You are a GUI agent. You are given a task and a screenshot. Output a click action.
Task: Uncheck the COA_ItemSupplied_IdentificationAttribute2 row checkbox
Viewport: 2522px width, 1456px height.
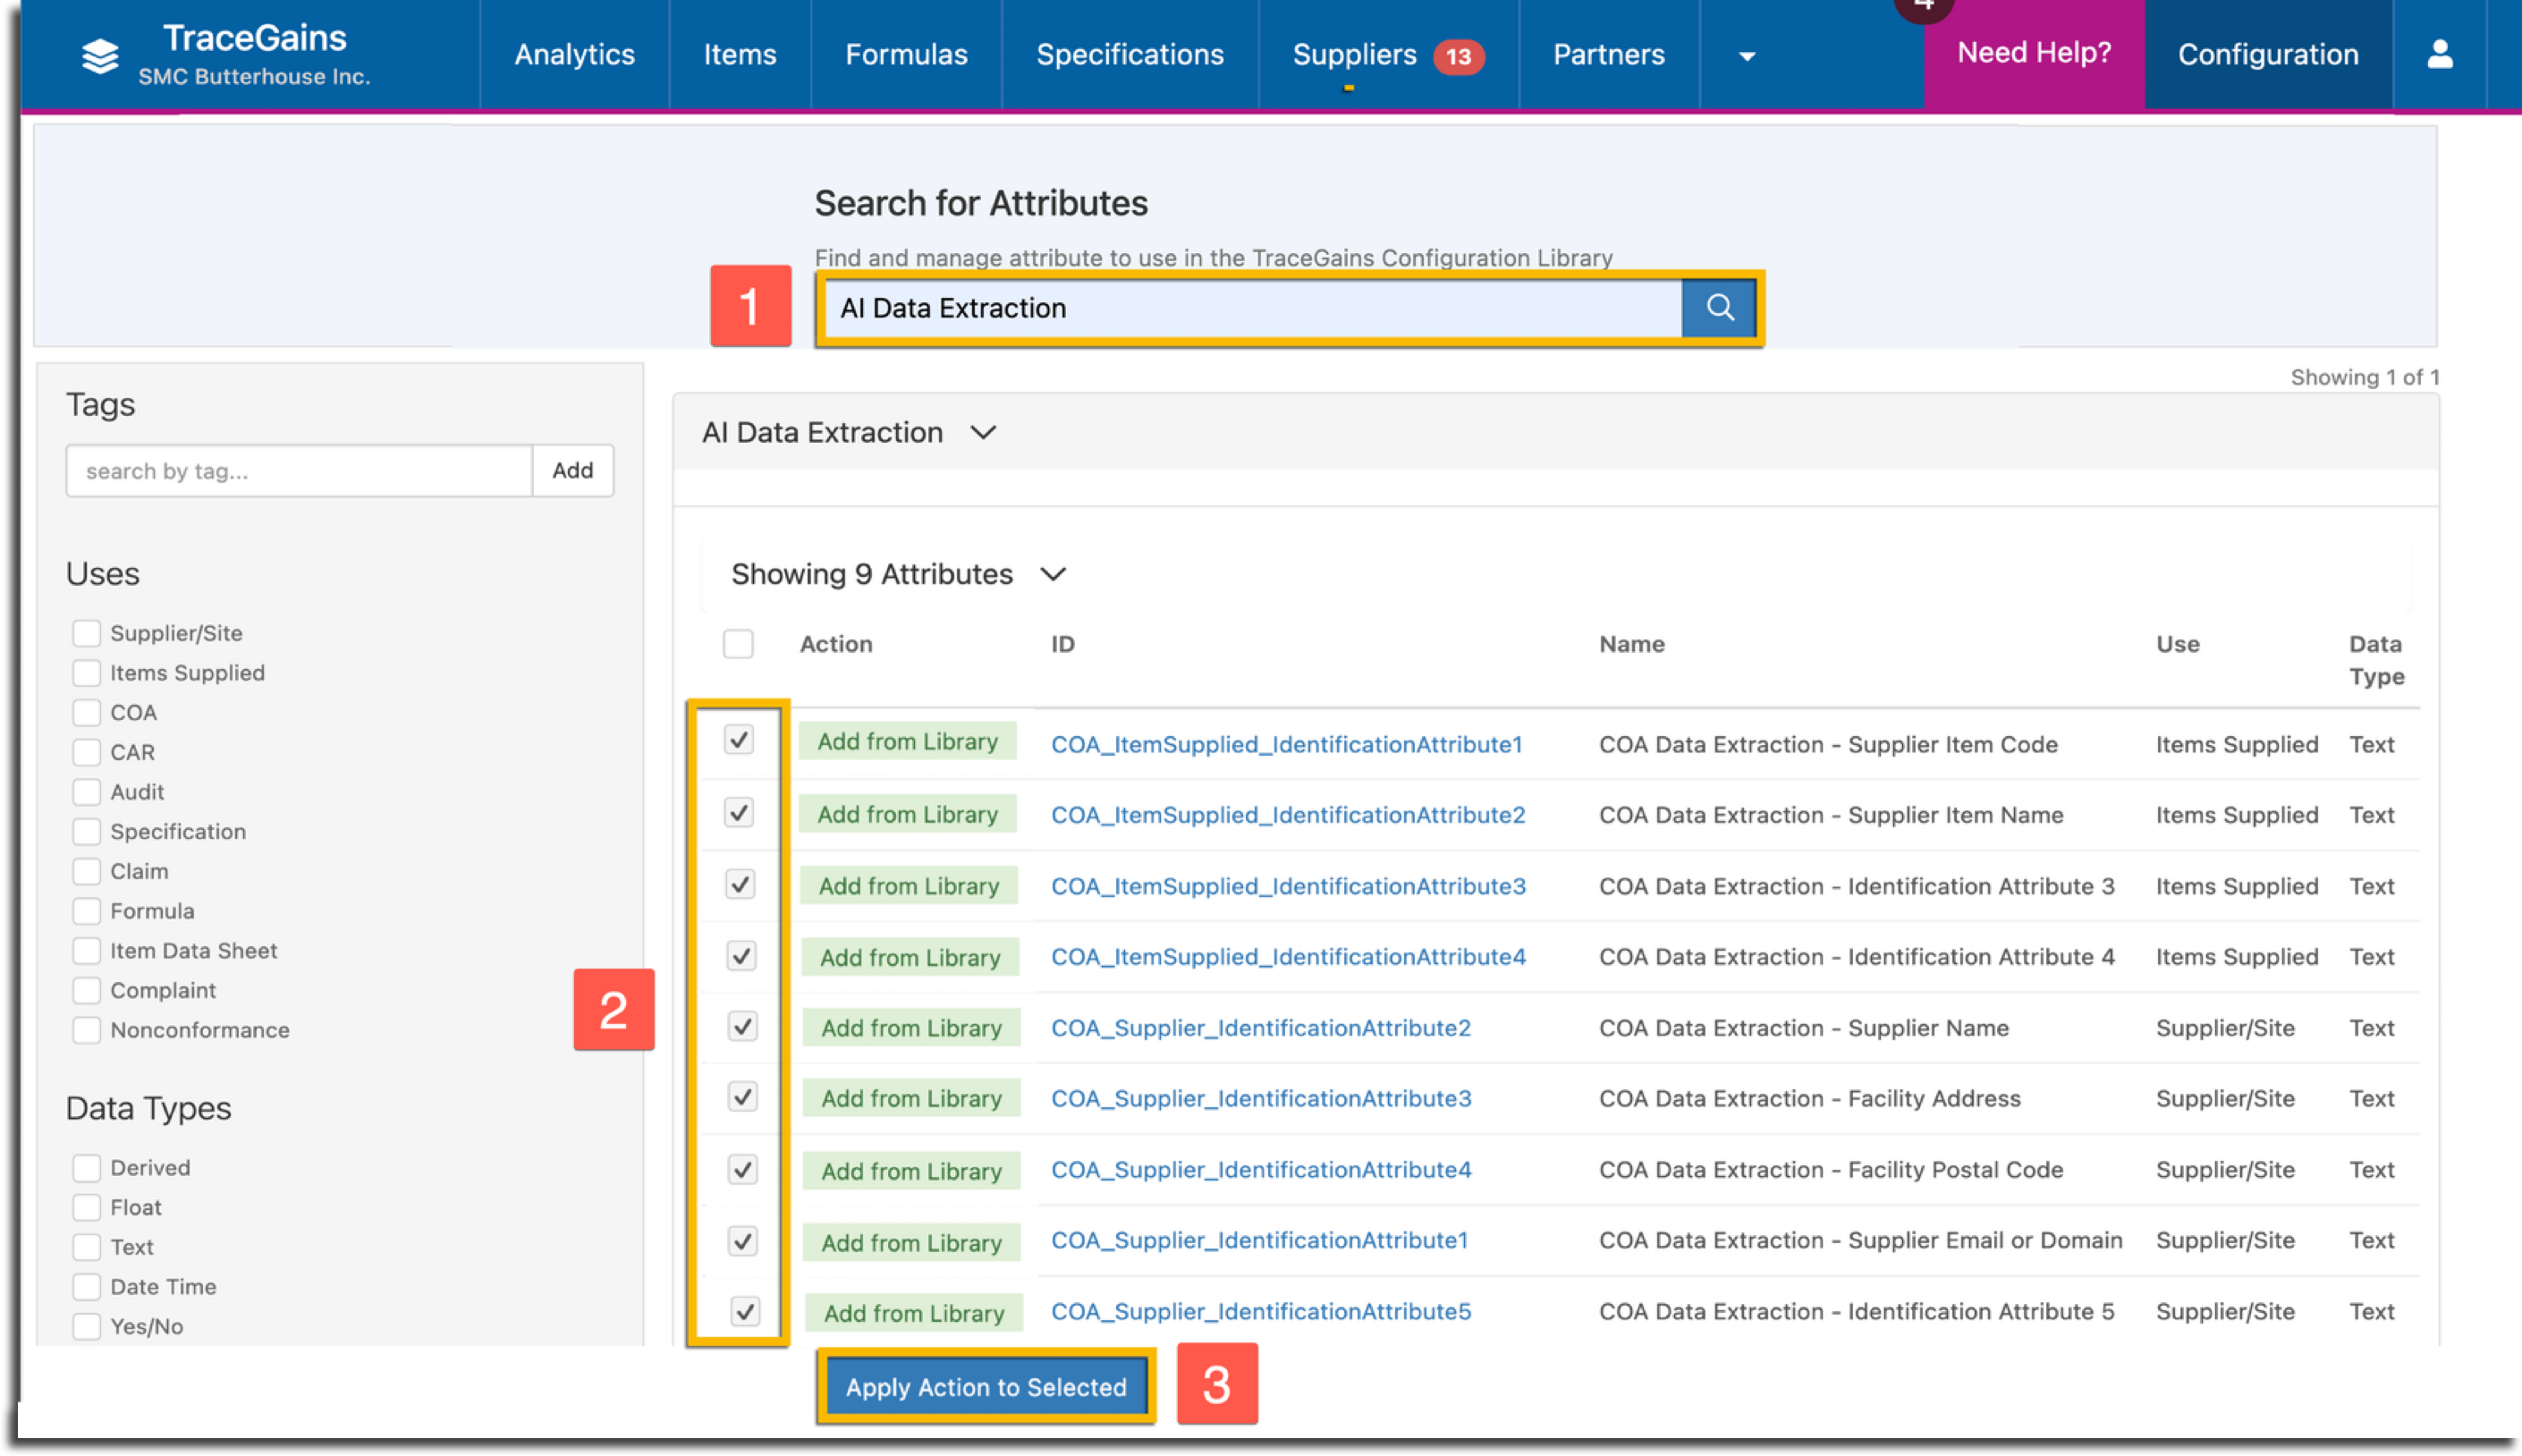pos(739,812)
